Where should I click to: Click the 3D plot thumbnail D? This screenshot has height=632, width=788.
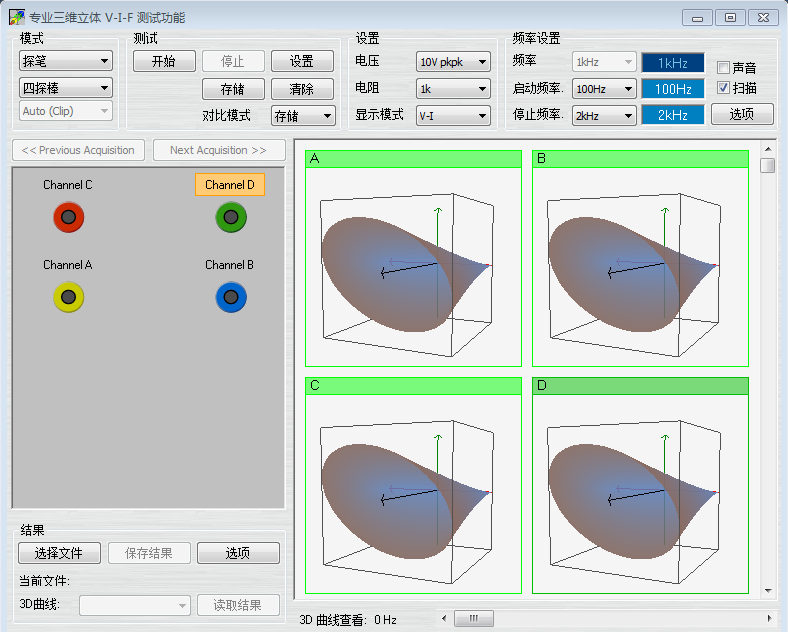[640, 485]
